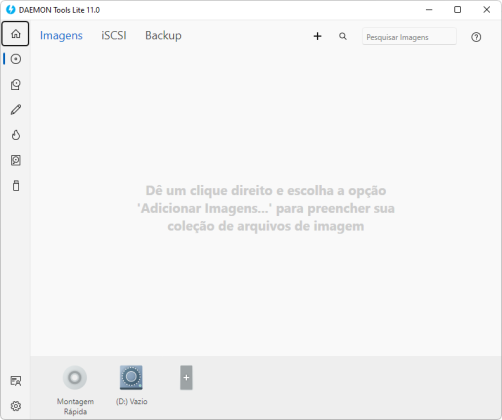Add a new virtual drive with plus tile
The image size is (502, 420).
[x=186, y=378]
